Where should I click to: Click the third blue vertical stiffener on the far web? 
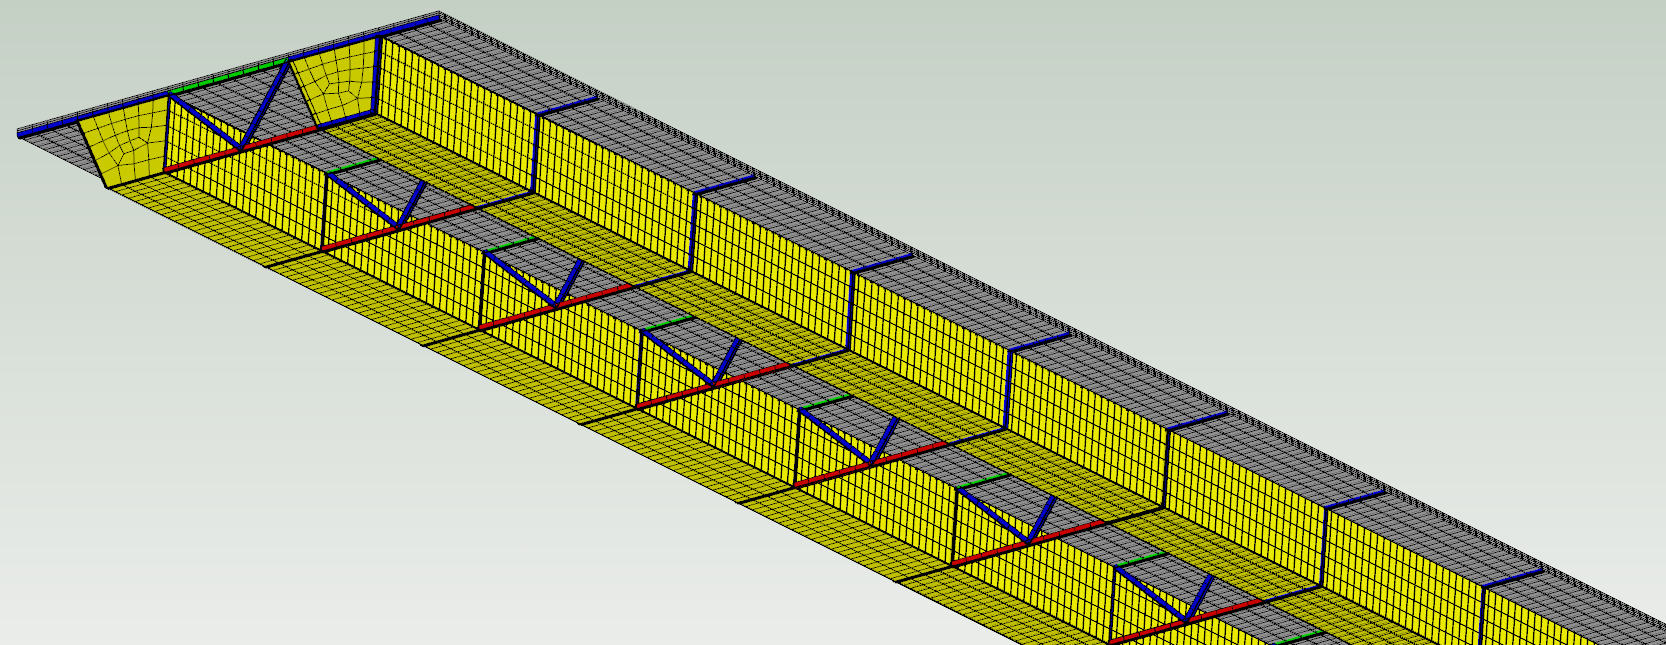point(851,308)
